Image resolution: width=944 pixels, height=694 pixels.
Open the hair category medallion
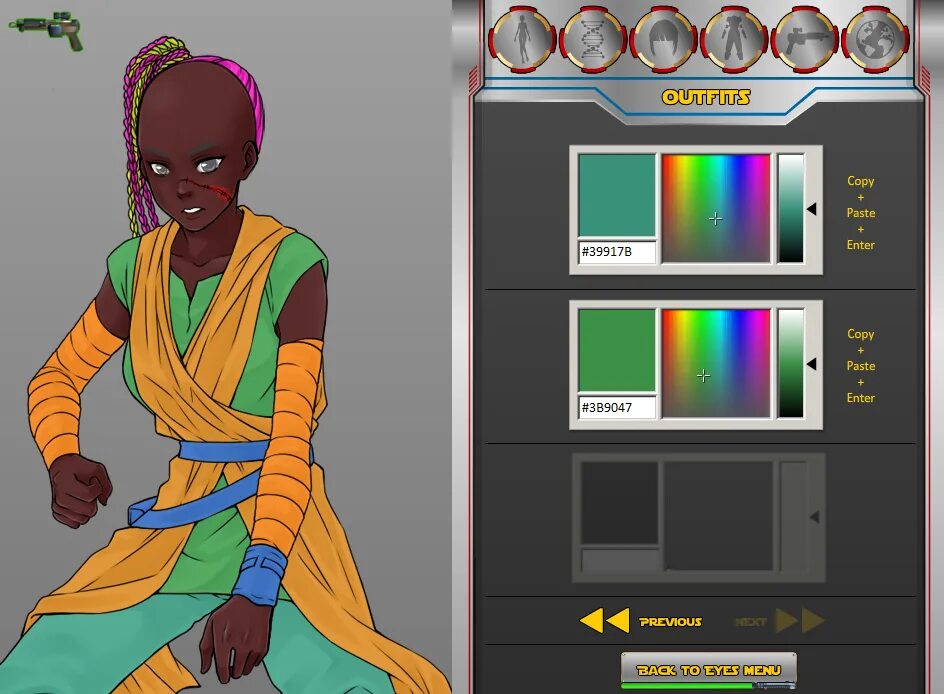pos(663,39)
